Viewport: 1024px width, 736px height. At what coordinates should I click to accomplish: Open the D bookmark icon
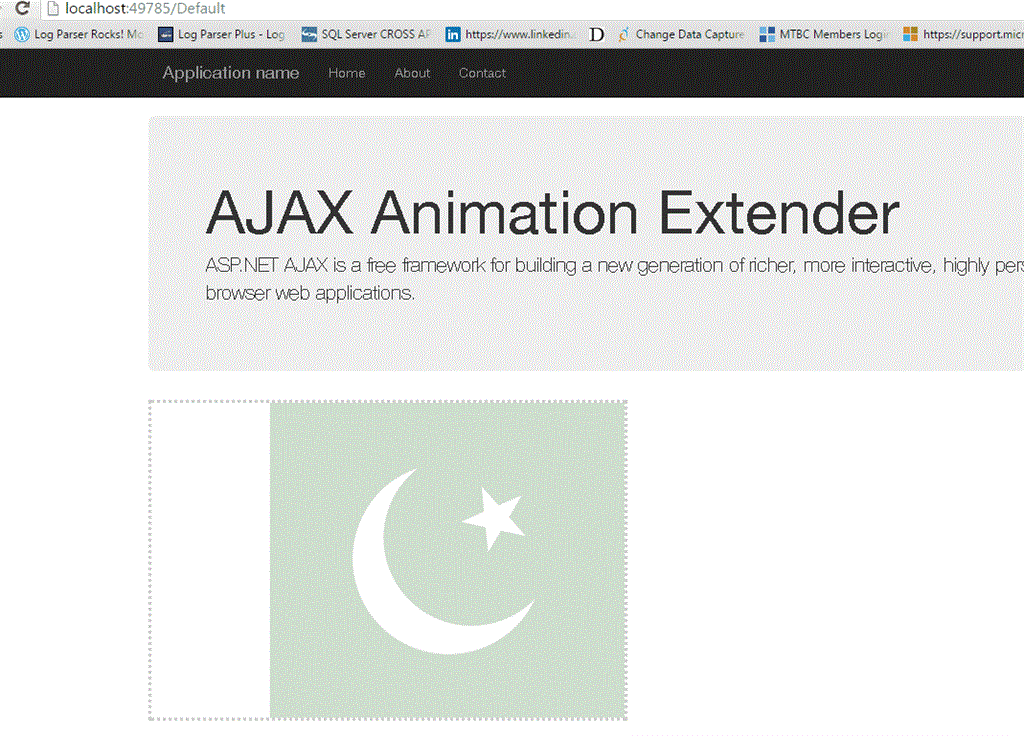point(596,34)
